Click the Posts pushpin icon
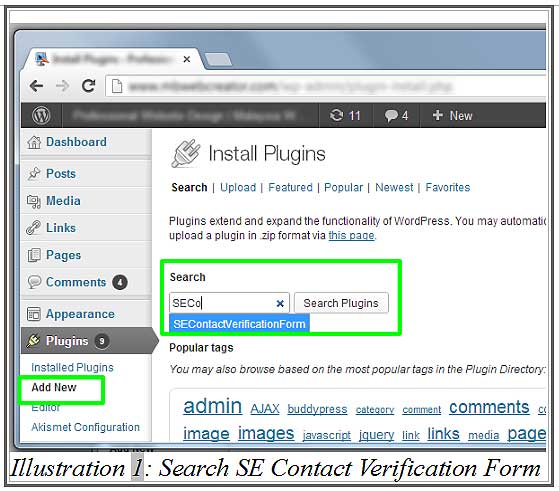This screenshot has height=491, width=559. pos(34,174)
